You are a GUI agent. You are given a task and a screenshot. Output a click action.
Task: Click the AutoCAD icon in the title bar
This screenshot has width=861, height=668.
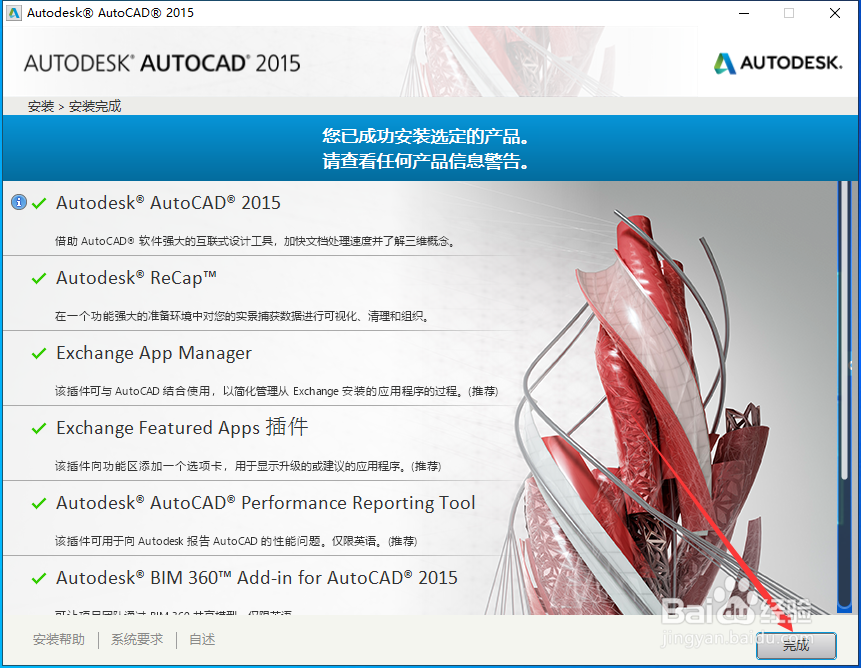pos(12,12)
